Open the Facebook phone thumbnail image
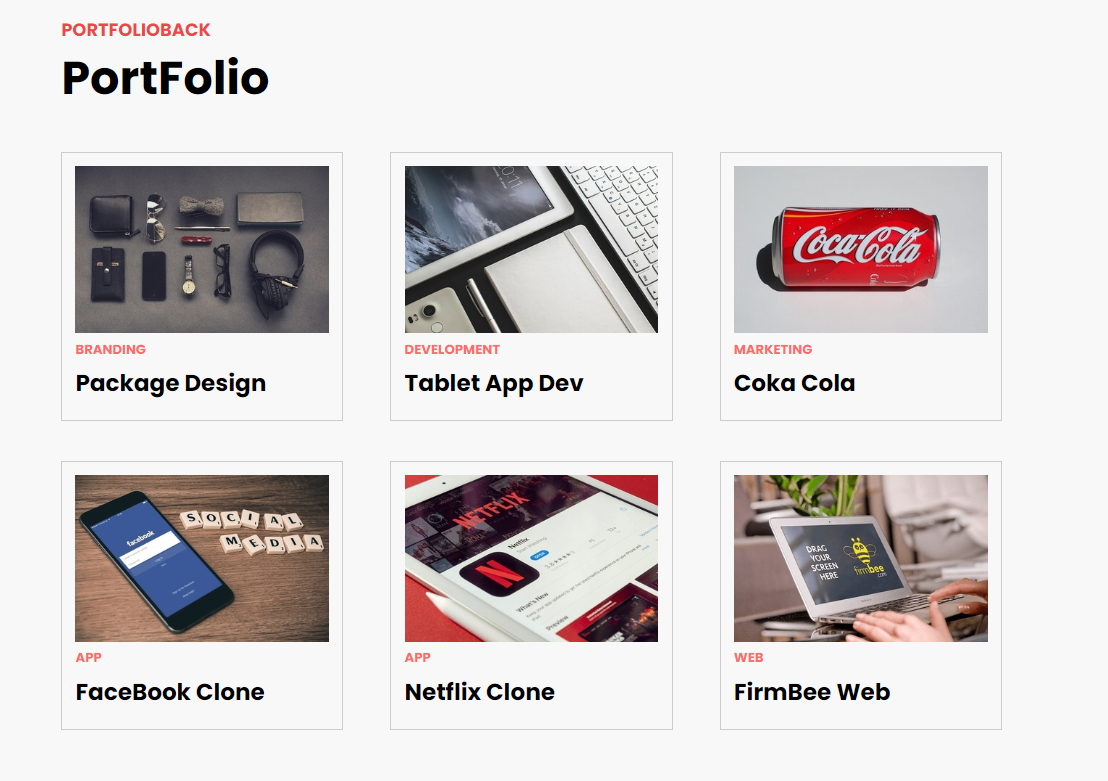 (202, 558)
